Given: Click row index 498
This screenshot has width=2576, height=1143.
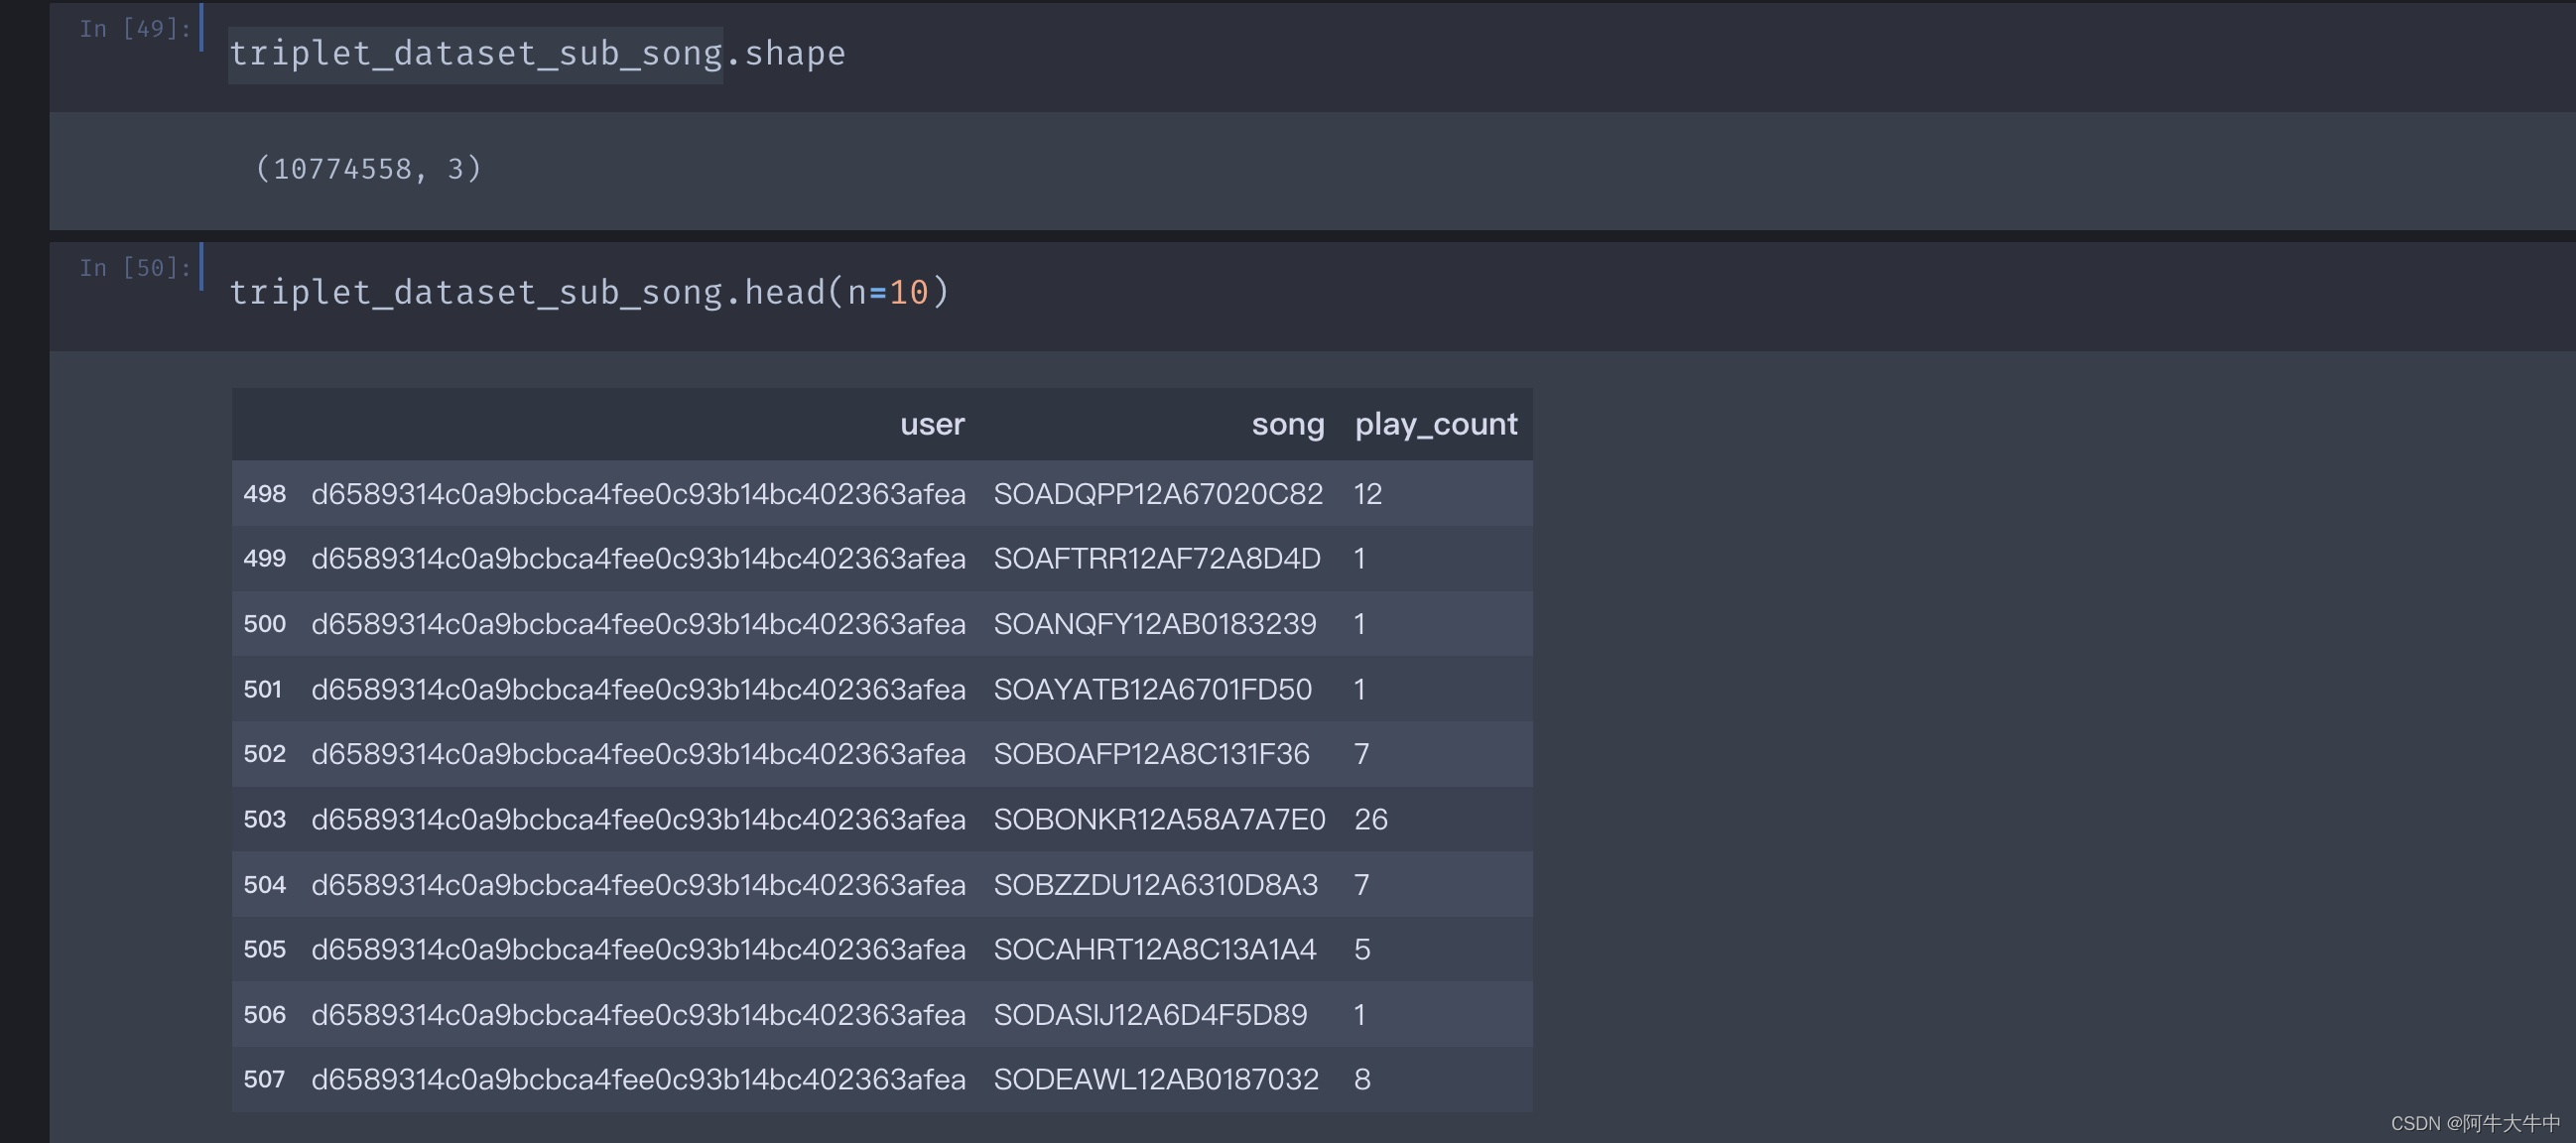Looking at the screenshot, I should [265, 494].
